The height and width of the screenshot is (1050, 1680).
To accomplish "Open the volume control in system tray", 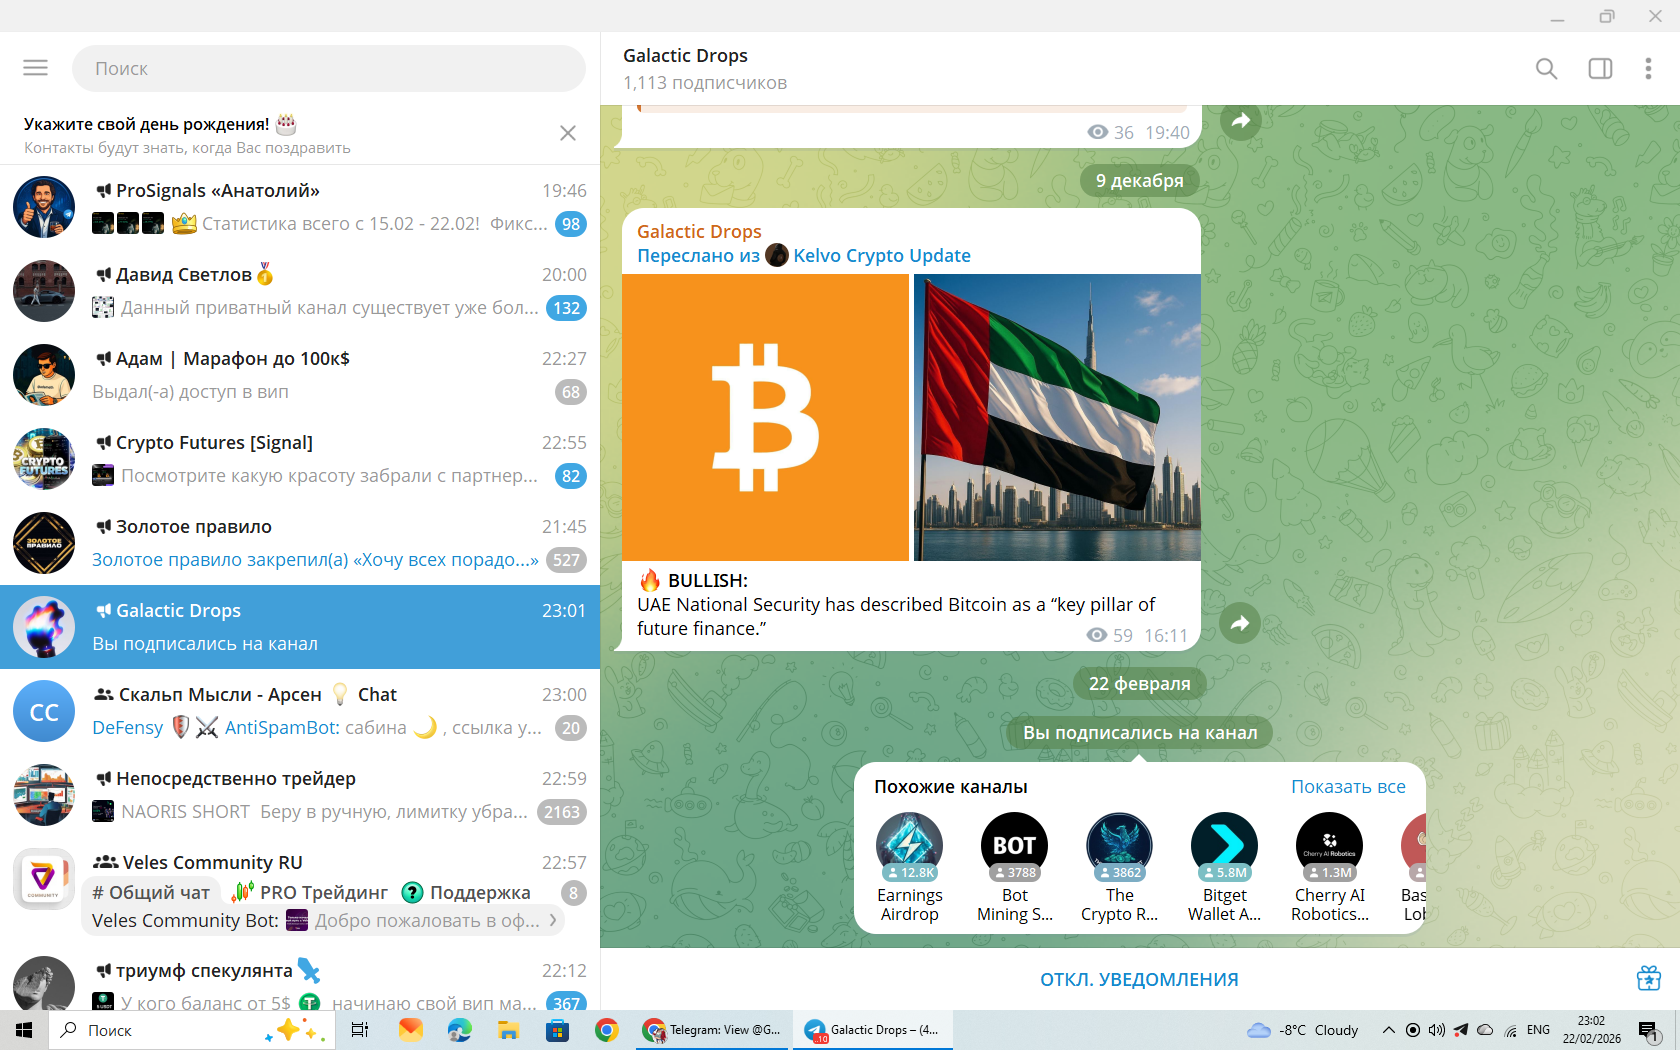I will pos(1437,1030).
